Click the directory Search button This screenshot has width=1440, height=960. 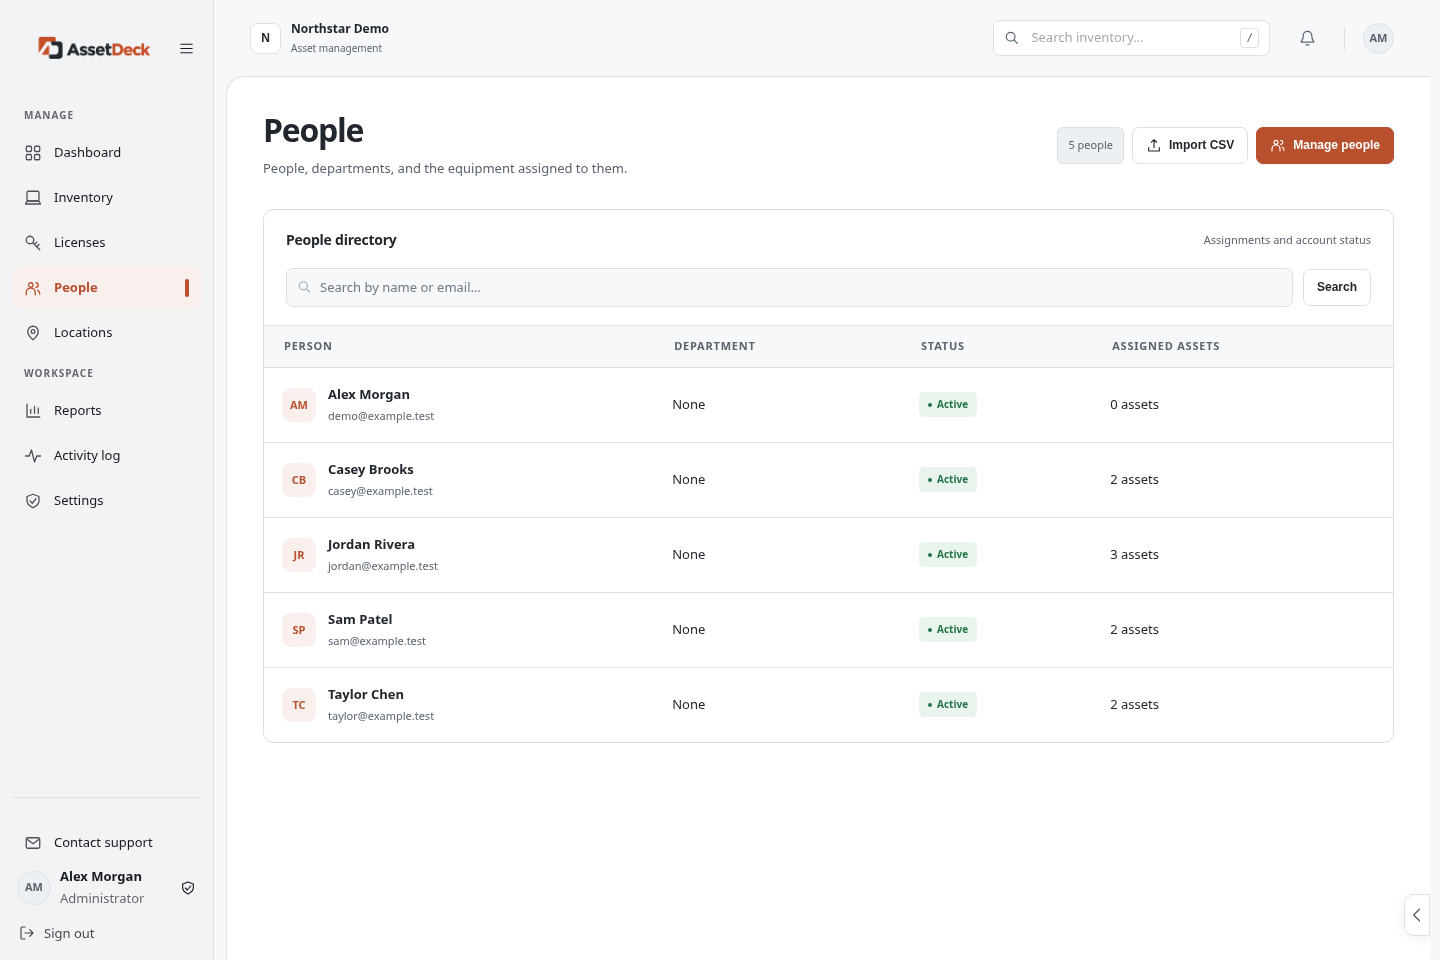coord(1337,287)
